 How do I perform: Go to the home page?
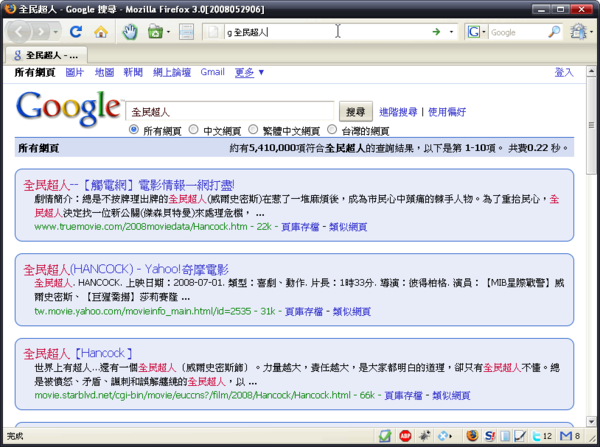pos(101,32)
